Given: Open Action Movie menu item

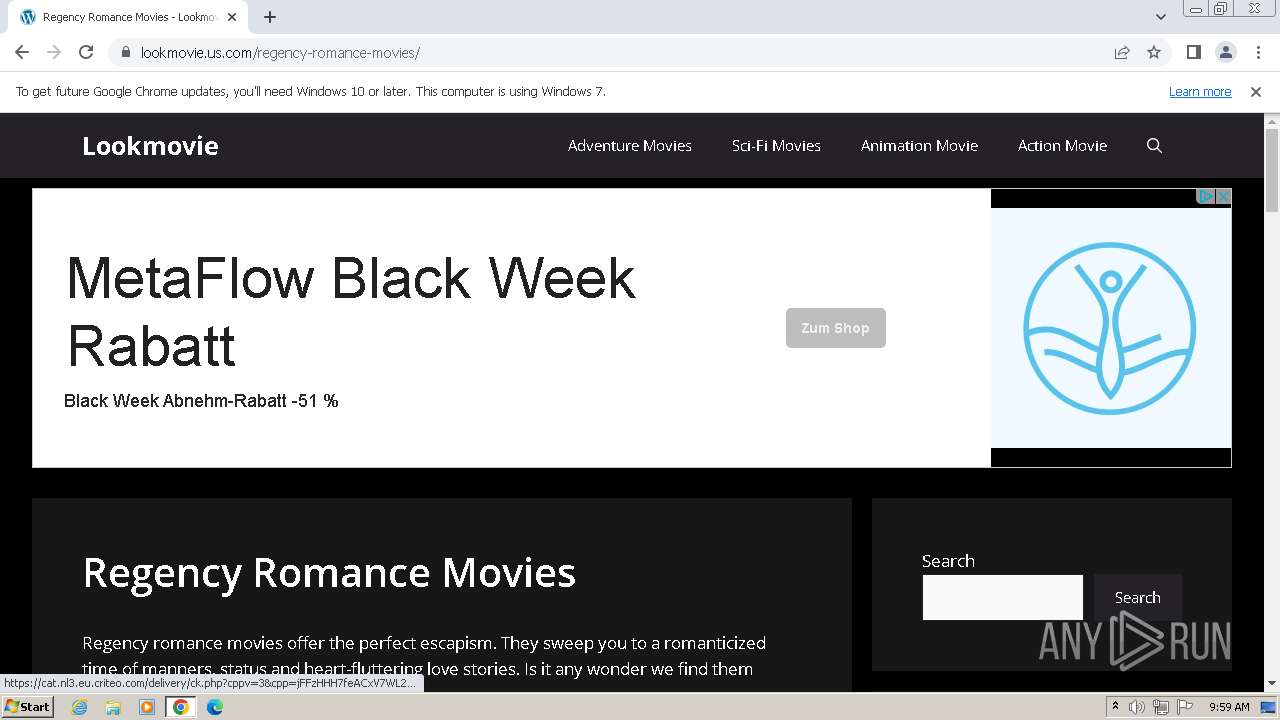Looking at the screenshot, I should click(1062, 145).
